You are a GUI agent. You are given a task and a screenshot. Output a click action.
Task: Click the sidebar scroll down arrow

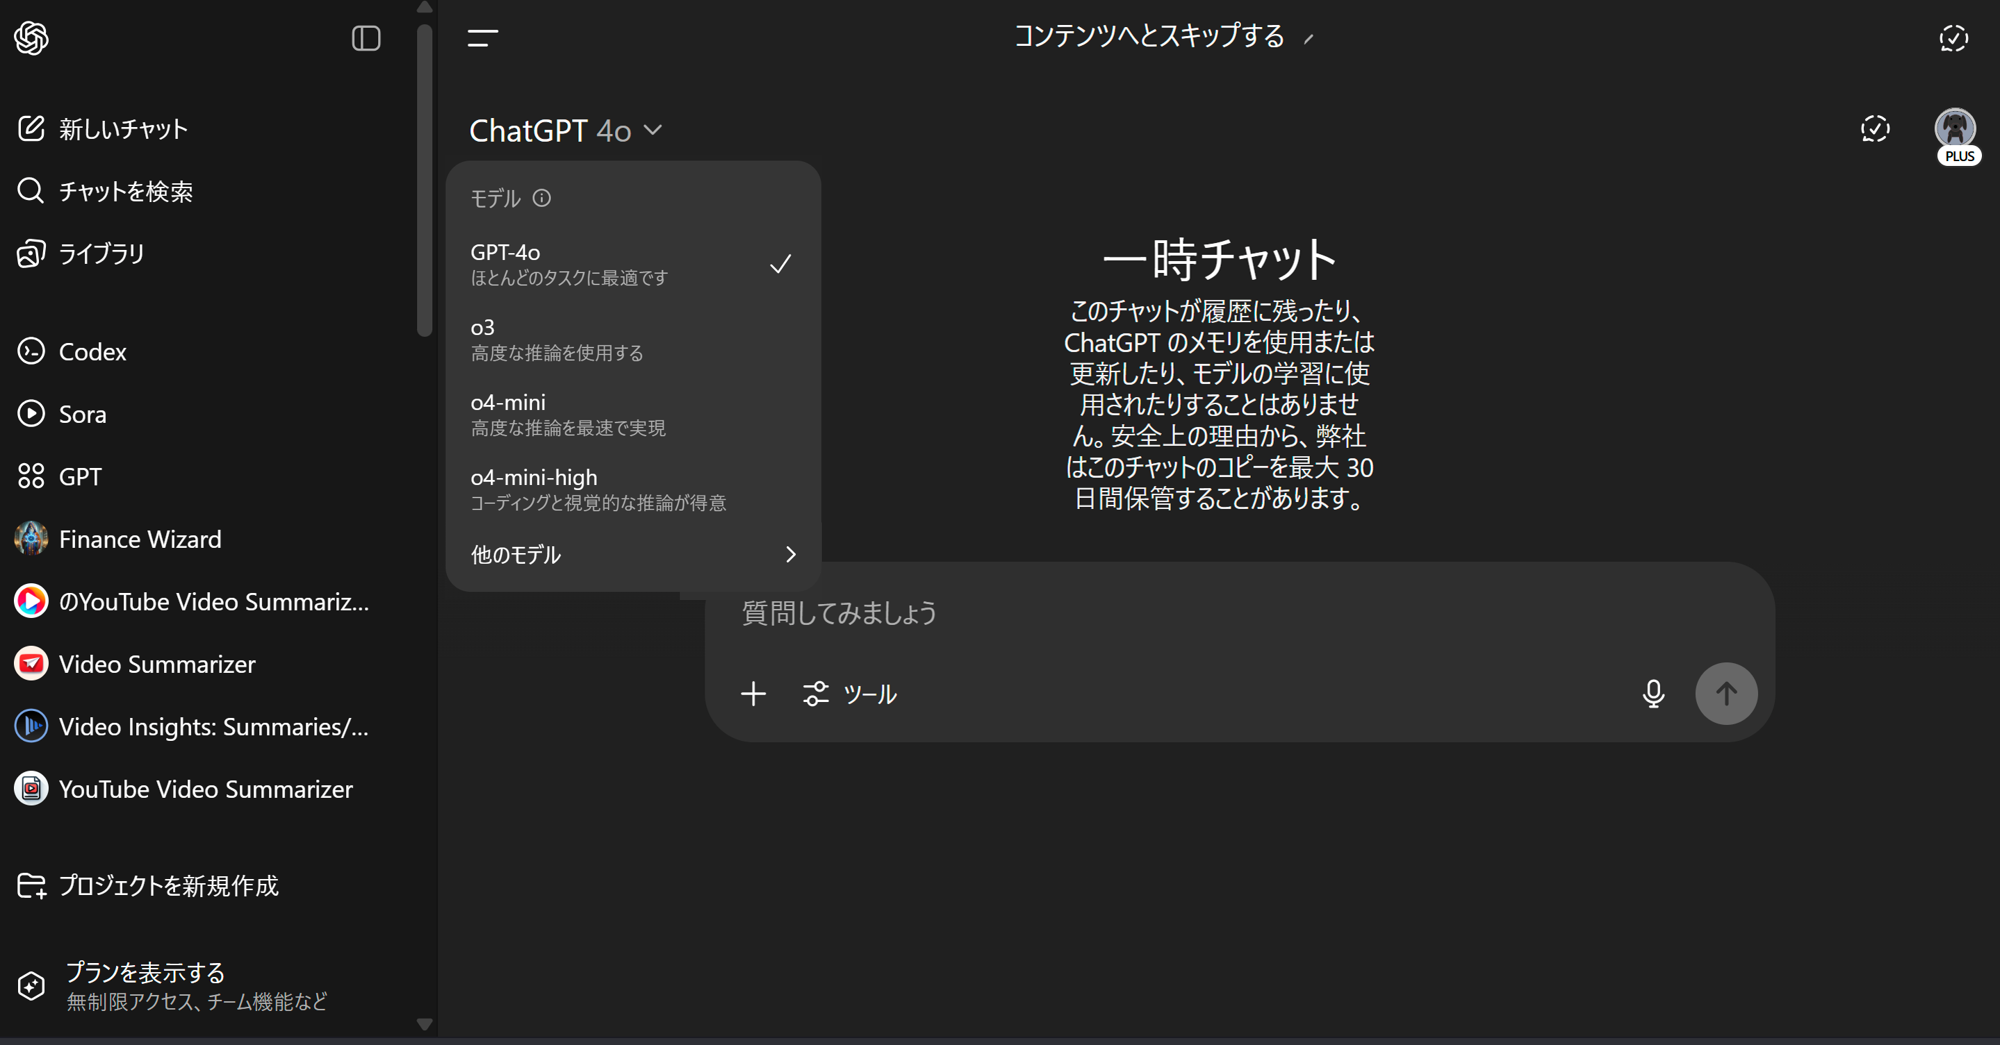424,1024
